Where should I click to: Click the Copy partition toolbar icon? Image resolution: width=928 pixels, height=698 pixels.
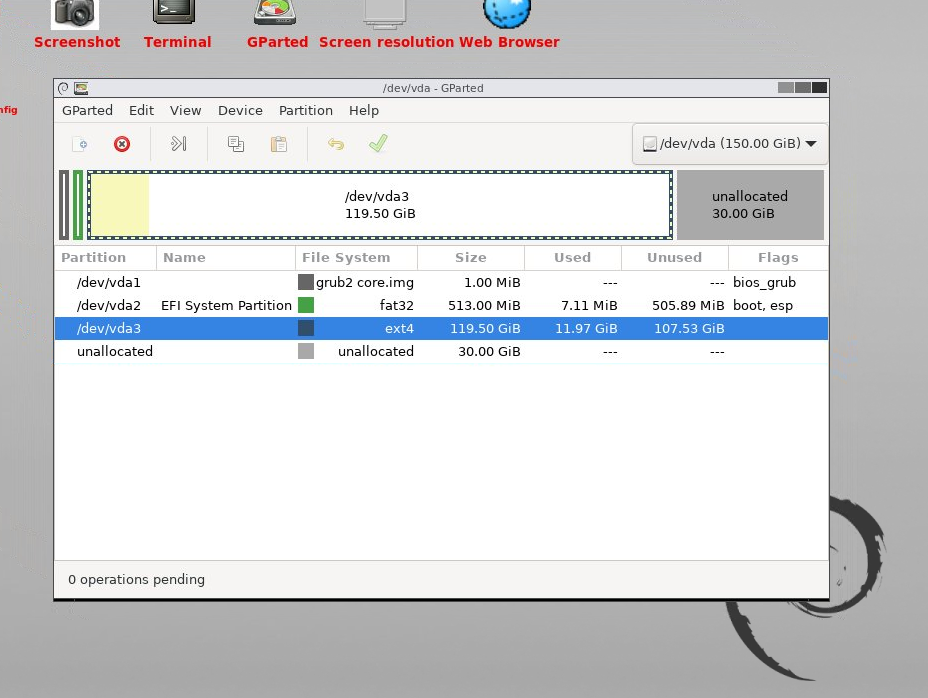[236, 144]
